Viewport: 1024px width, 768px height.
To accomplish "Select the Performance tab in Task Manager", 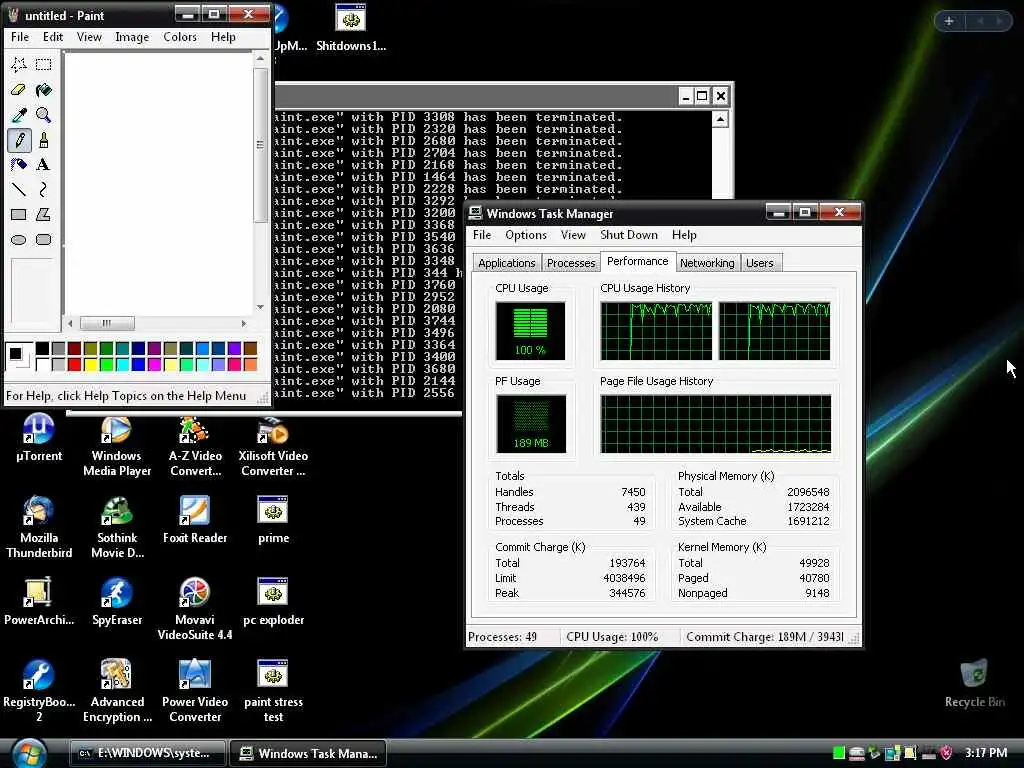I will [637, 261].
